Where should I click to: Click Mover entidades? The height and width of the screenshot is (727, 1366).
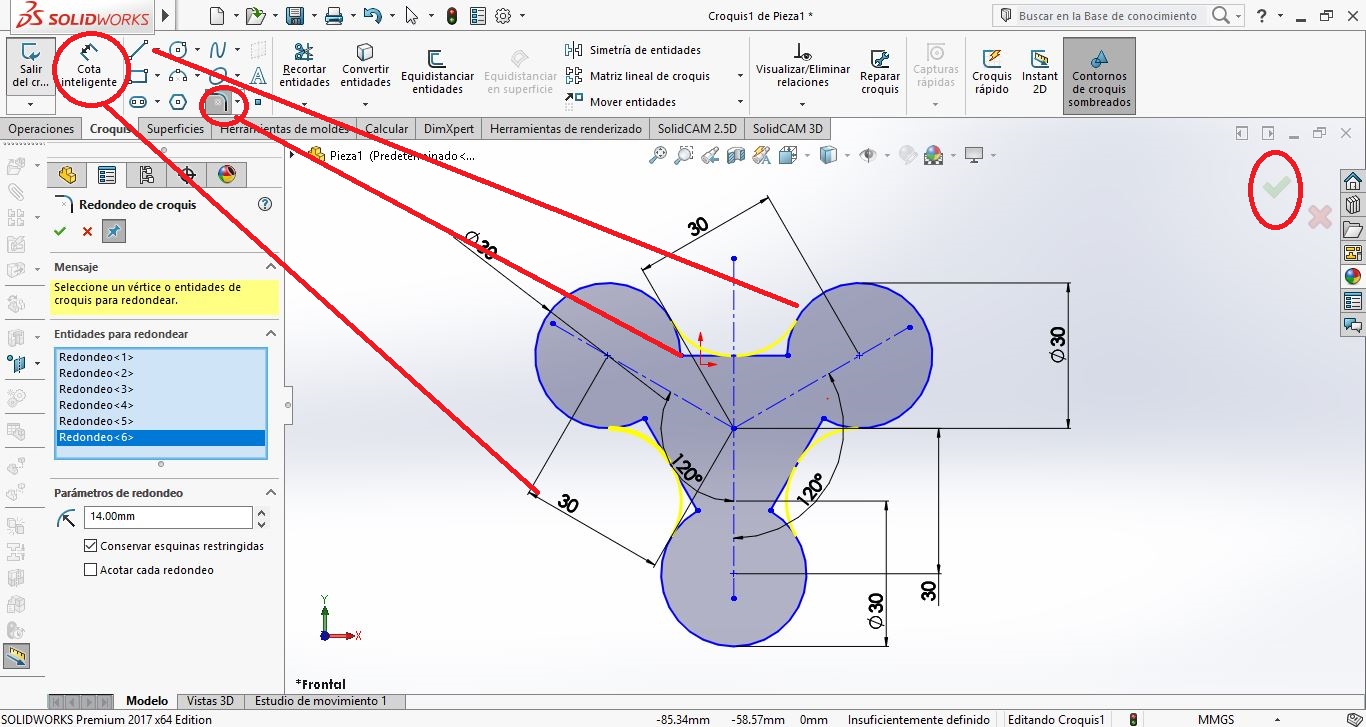tap(620, 102)
